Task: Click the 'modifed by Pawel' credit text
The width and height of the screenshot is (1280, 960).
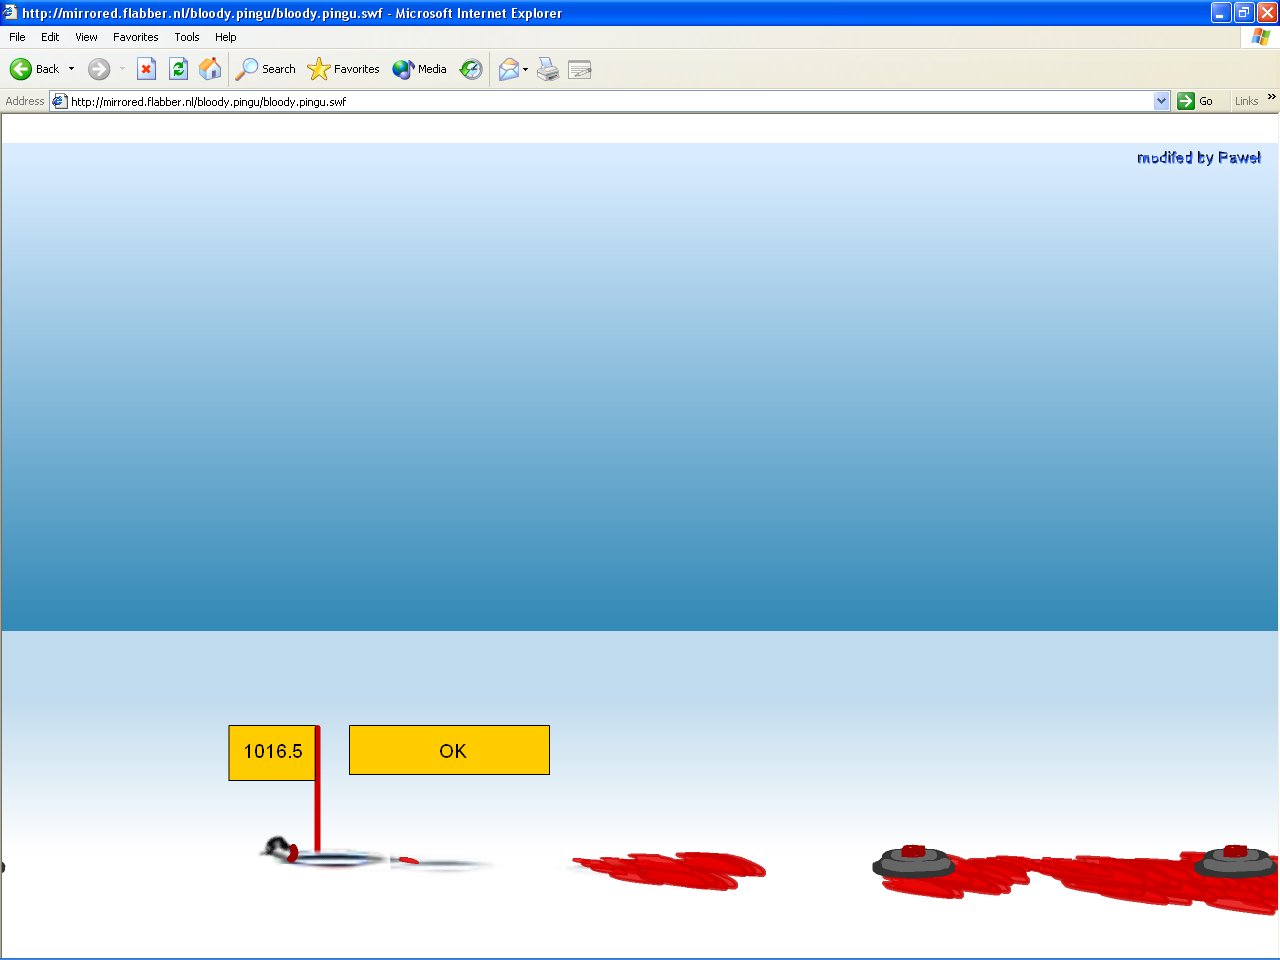Action: click(1199, 158)
